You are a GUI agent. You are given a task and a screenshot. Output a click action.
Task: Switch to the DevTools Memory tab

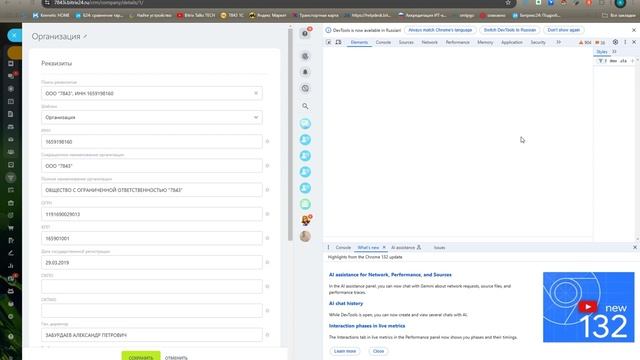point(485,42)
